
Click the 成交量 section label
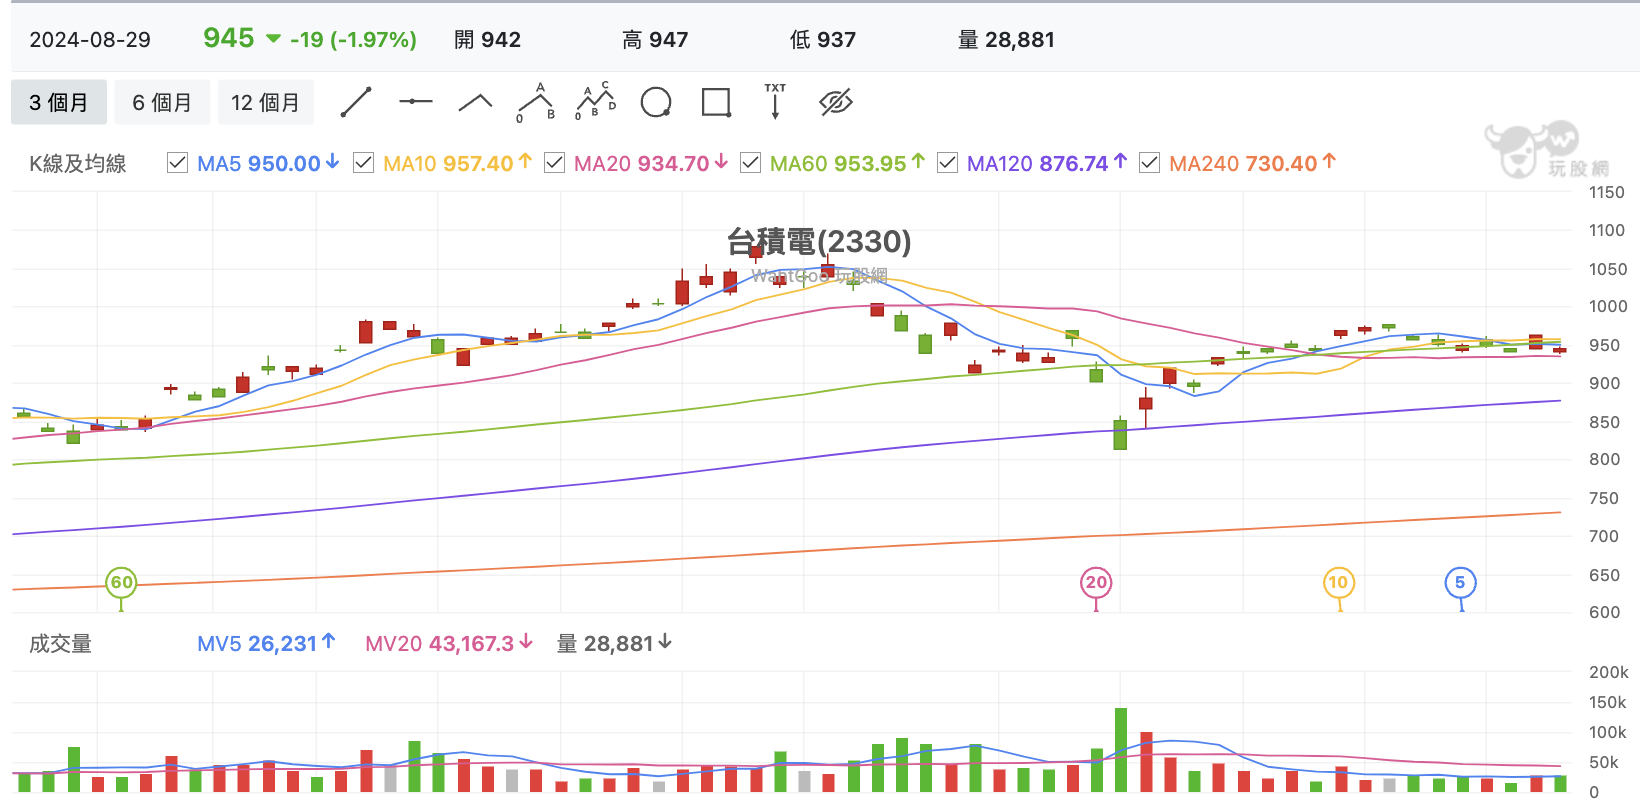coord(60,644)
